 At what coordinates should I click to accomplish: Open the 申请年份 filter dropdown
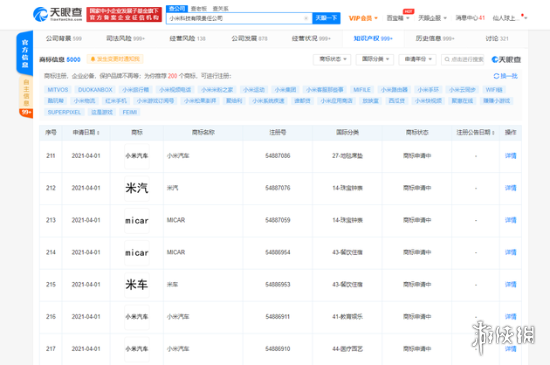coord(417,59)
